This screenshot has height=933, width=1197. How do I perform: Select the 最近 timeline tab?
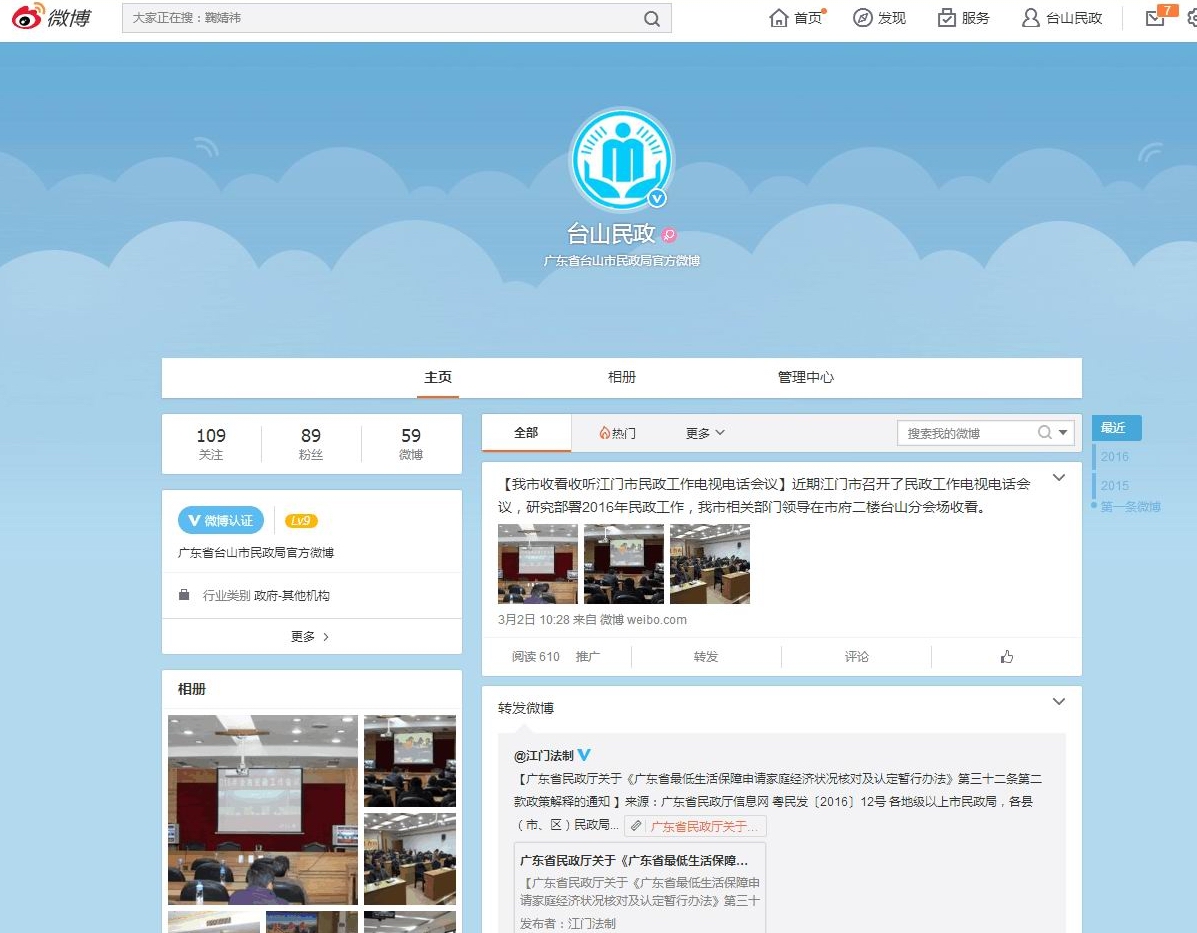[1116, 428]
